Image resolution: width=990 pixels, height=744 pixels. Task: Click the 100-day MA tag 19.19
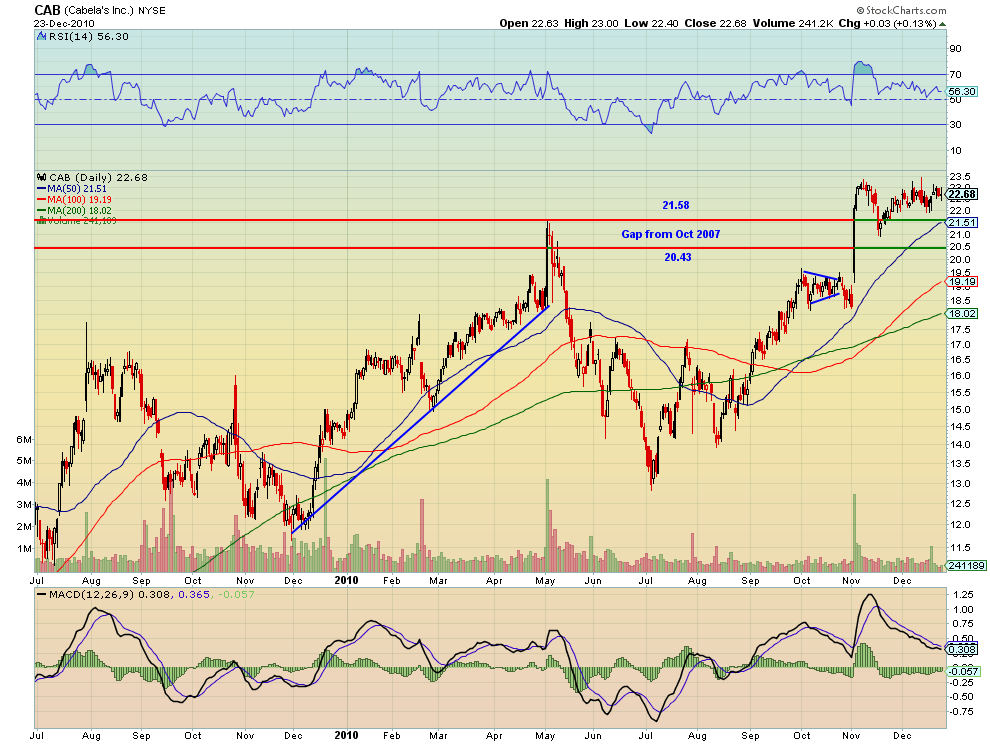[963, 282]
